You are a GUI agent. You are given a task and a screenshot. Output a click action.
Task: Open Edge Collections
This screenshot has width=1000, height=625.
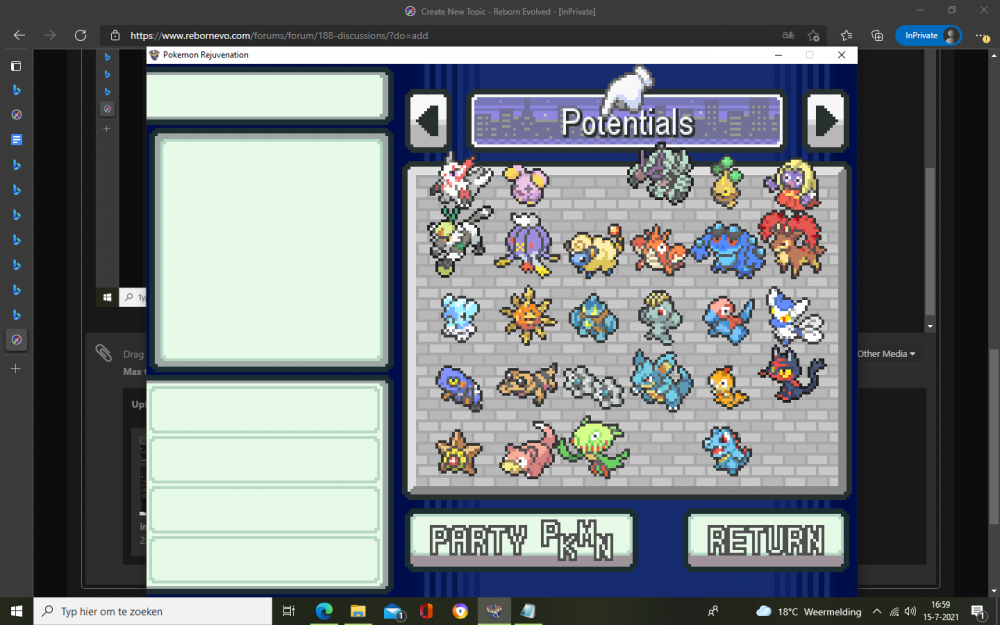878,36
